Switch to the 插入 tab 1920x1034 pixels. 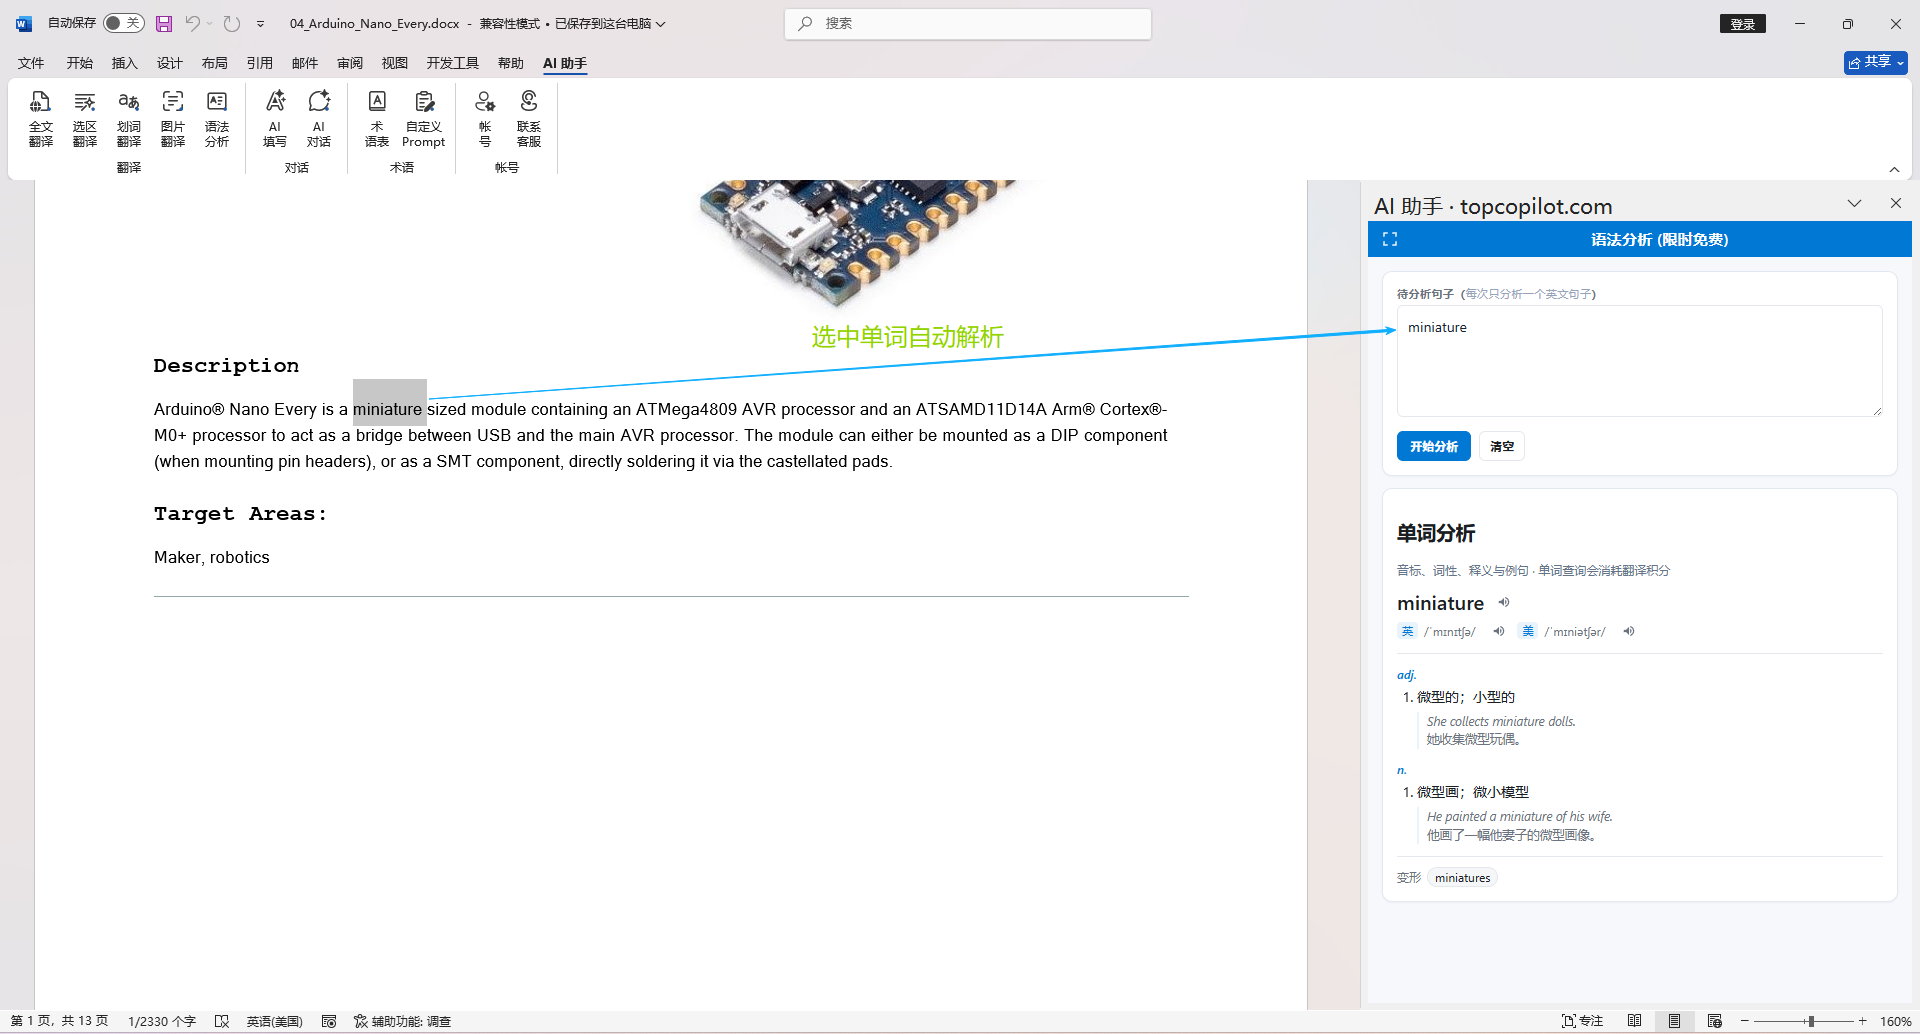[125, 63]
